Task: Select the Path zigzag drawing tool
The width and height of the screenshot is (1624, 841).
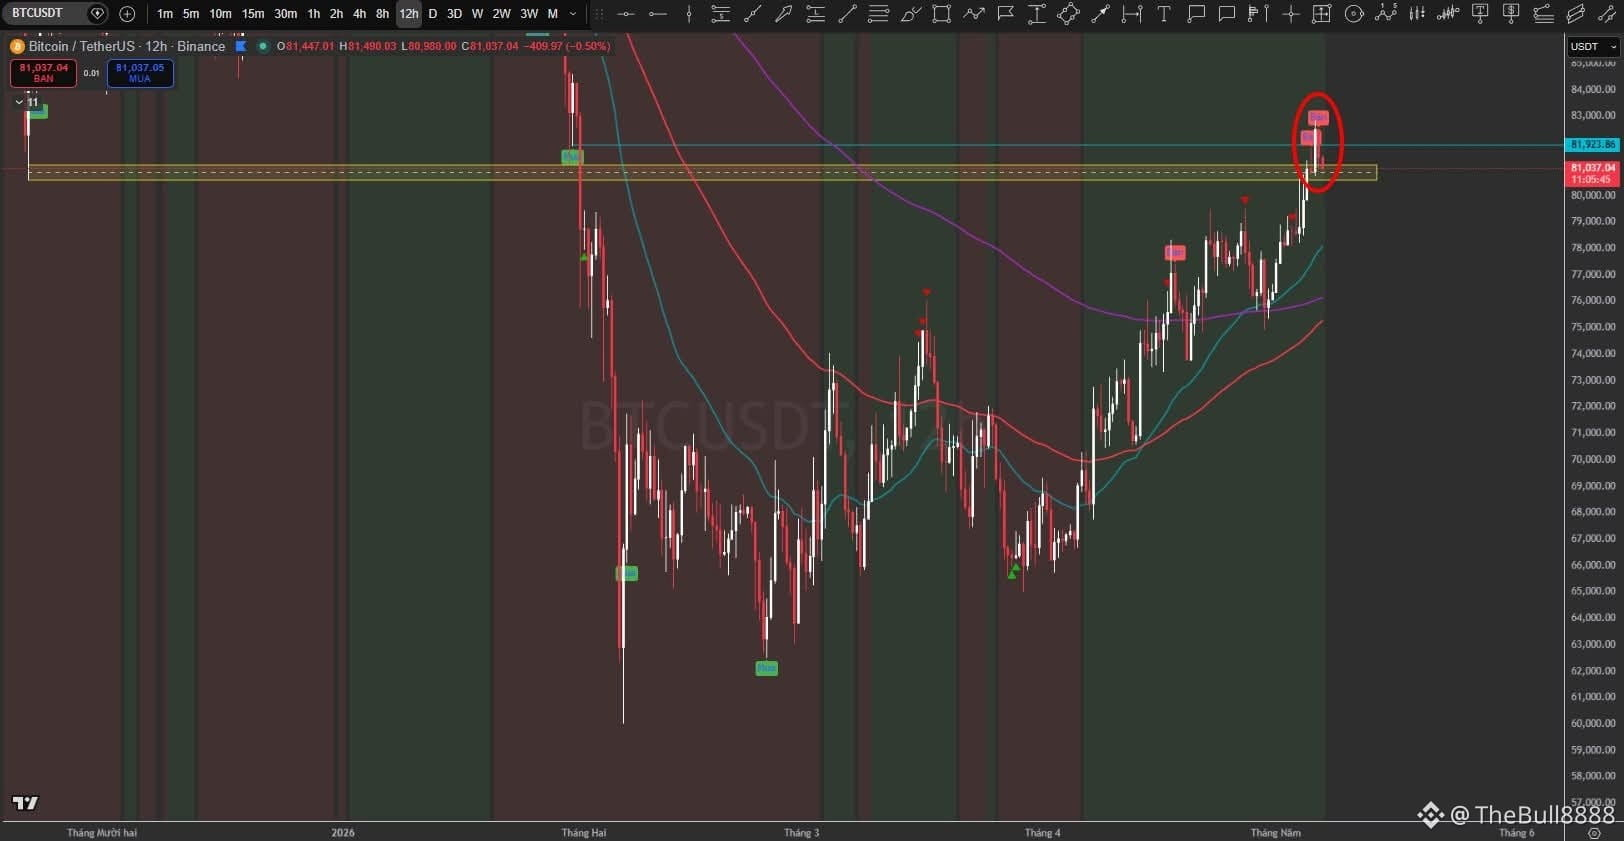Action: click(x=973, y=14)
